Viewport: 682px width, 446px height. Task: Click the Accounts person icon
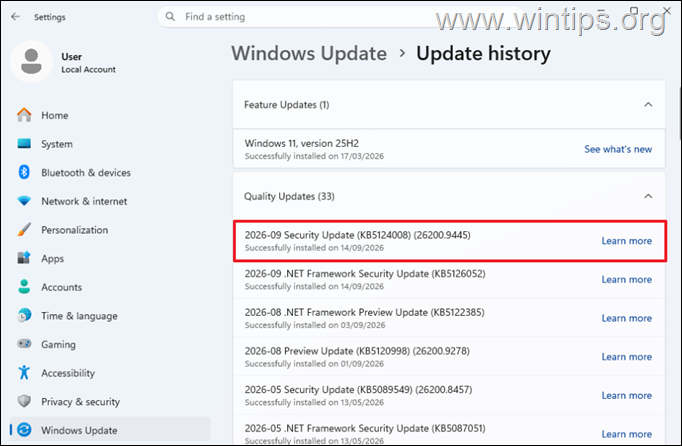pos(24,287)
